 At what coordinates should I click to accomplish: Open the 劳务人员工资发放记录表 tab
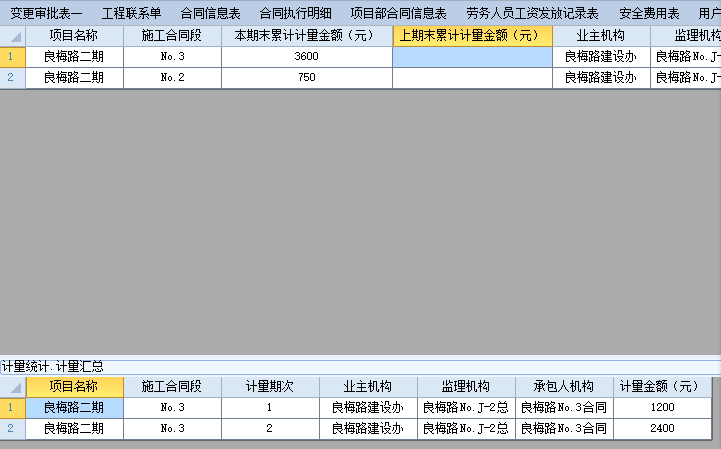532,13
